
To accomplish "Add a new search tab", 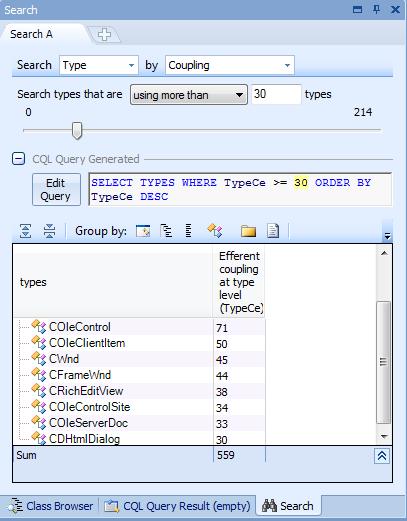I will (x=104, y=34).
